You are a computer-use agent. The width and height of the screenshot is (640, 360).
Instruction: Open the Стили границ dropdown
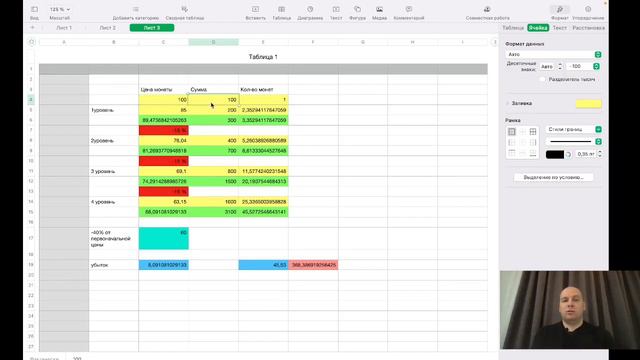click(573, 129)
